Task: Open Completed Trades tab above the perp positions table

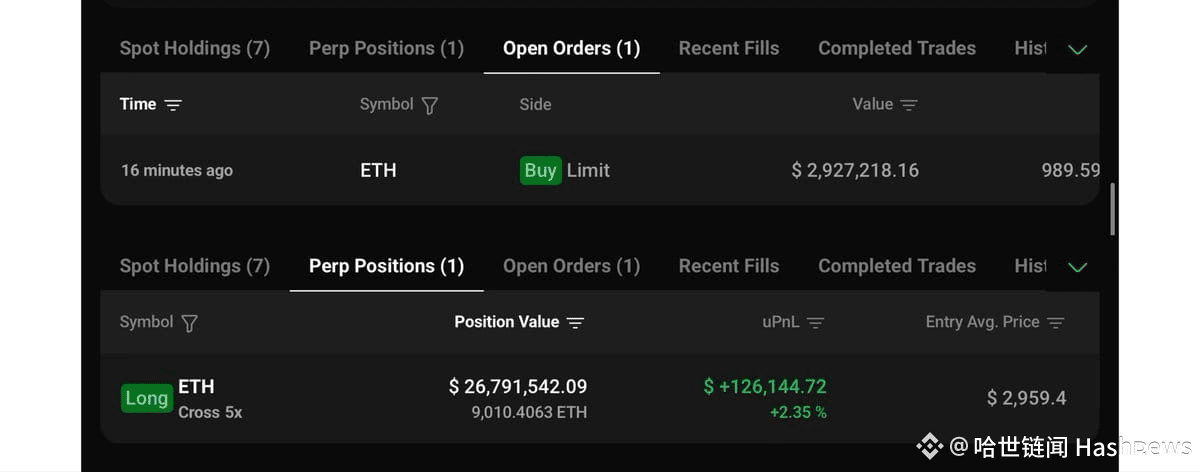Action: pos(896,266)
